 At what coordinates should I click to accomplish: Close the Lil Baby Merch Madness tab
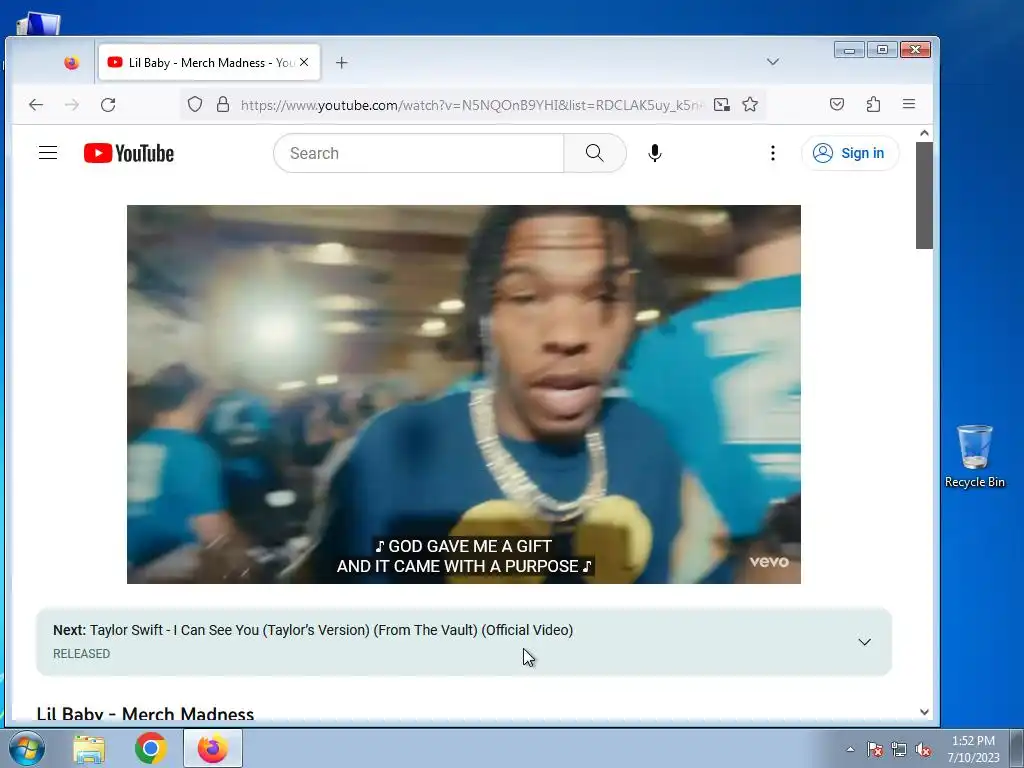tap(304, 63)
